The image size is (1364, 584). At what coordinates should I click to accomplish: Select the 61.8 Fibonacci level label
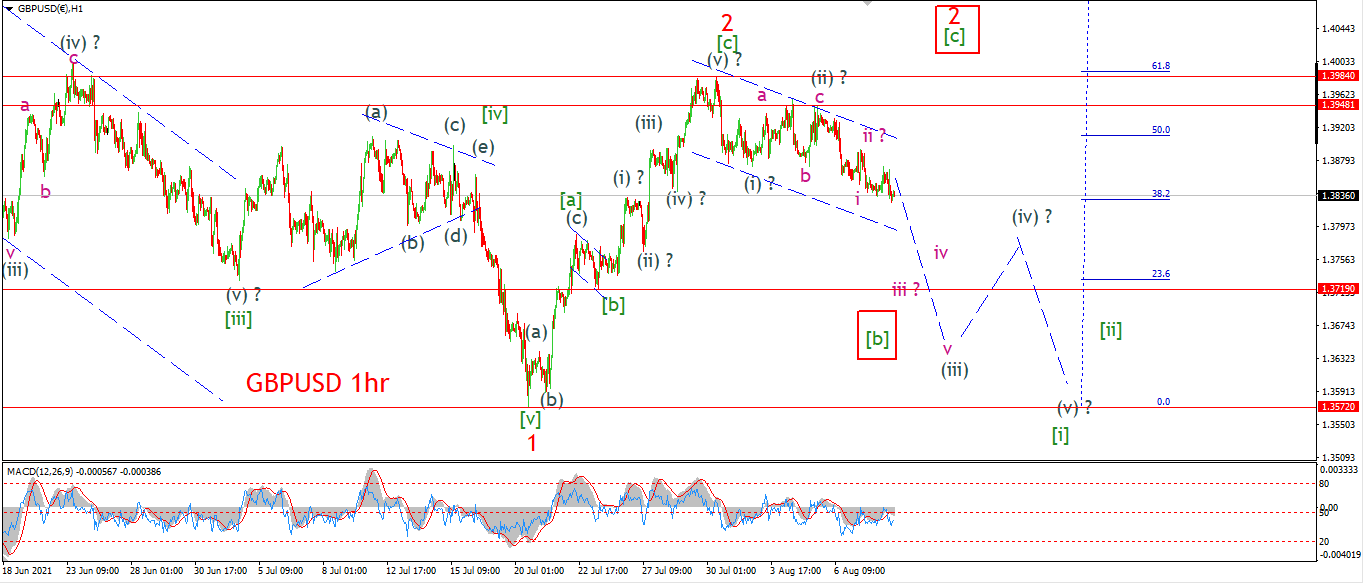point(1160,66)
